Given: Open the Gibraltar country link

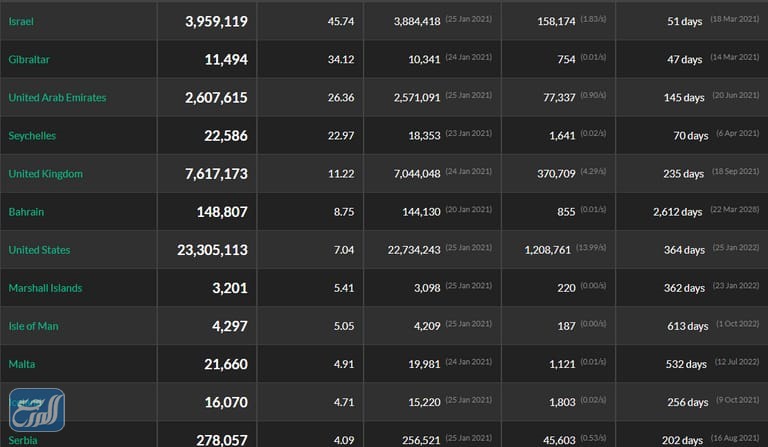Looking at the screenshot, I should click(29, 59).
